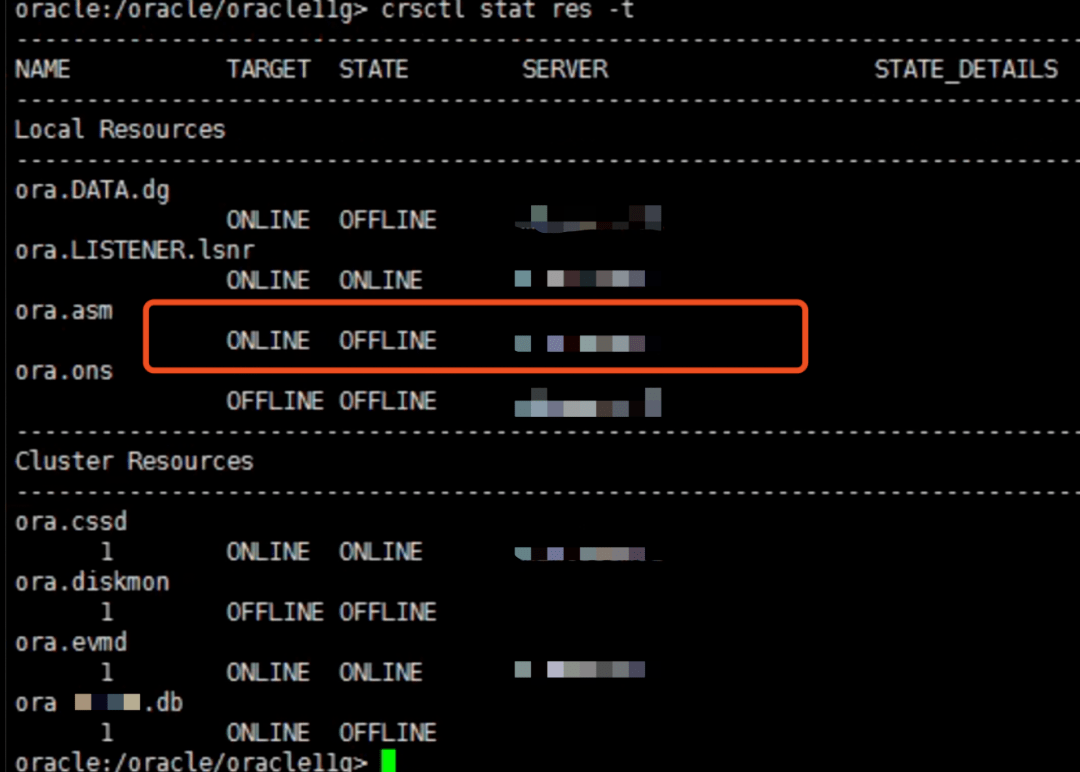Click the 'Local Resources' section heading
This screenshot has height=772, width=1080.
pos(120,129)
